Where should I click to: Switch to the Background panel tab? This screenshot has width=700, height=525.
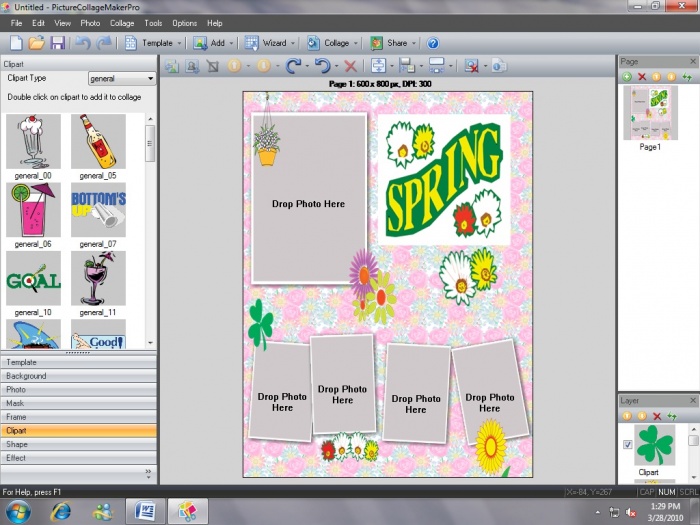78,376
